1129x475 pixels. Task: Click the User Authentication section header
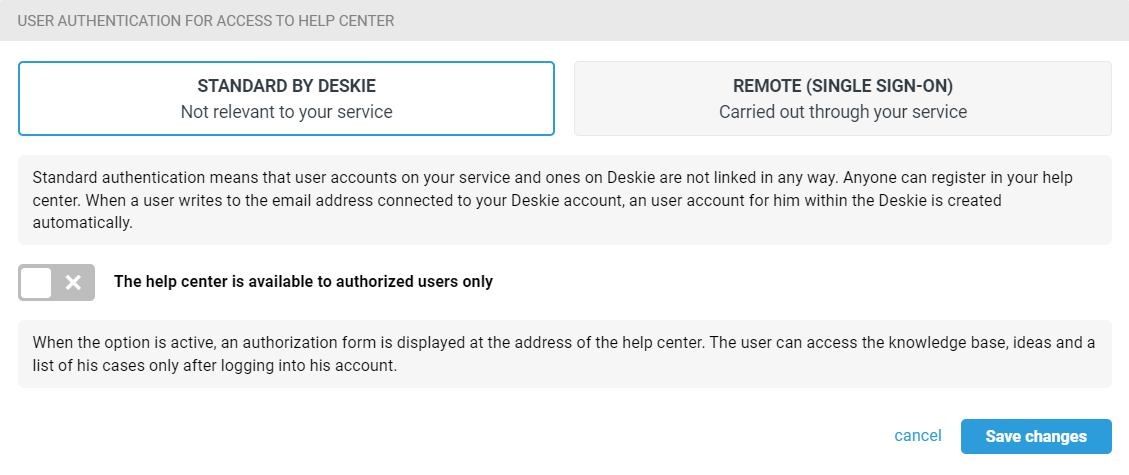pyautogui.click(x=205, y=20)
